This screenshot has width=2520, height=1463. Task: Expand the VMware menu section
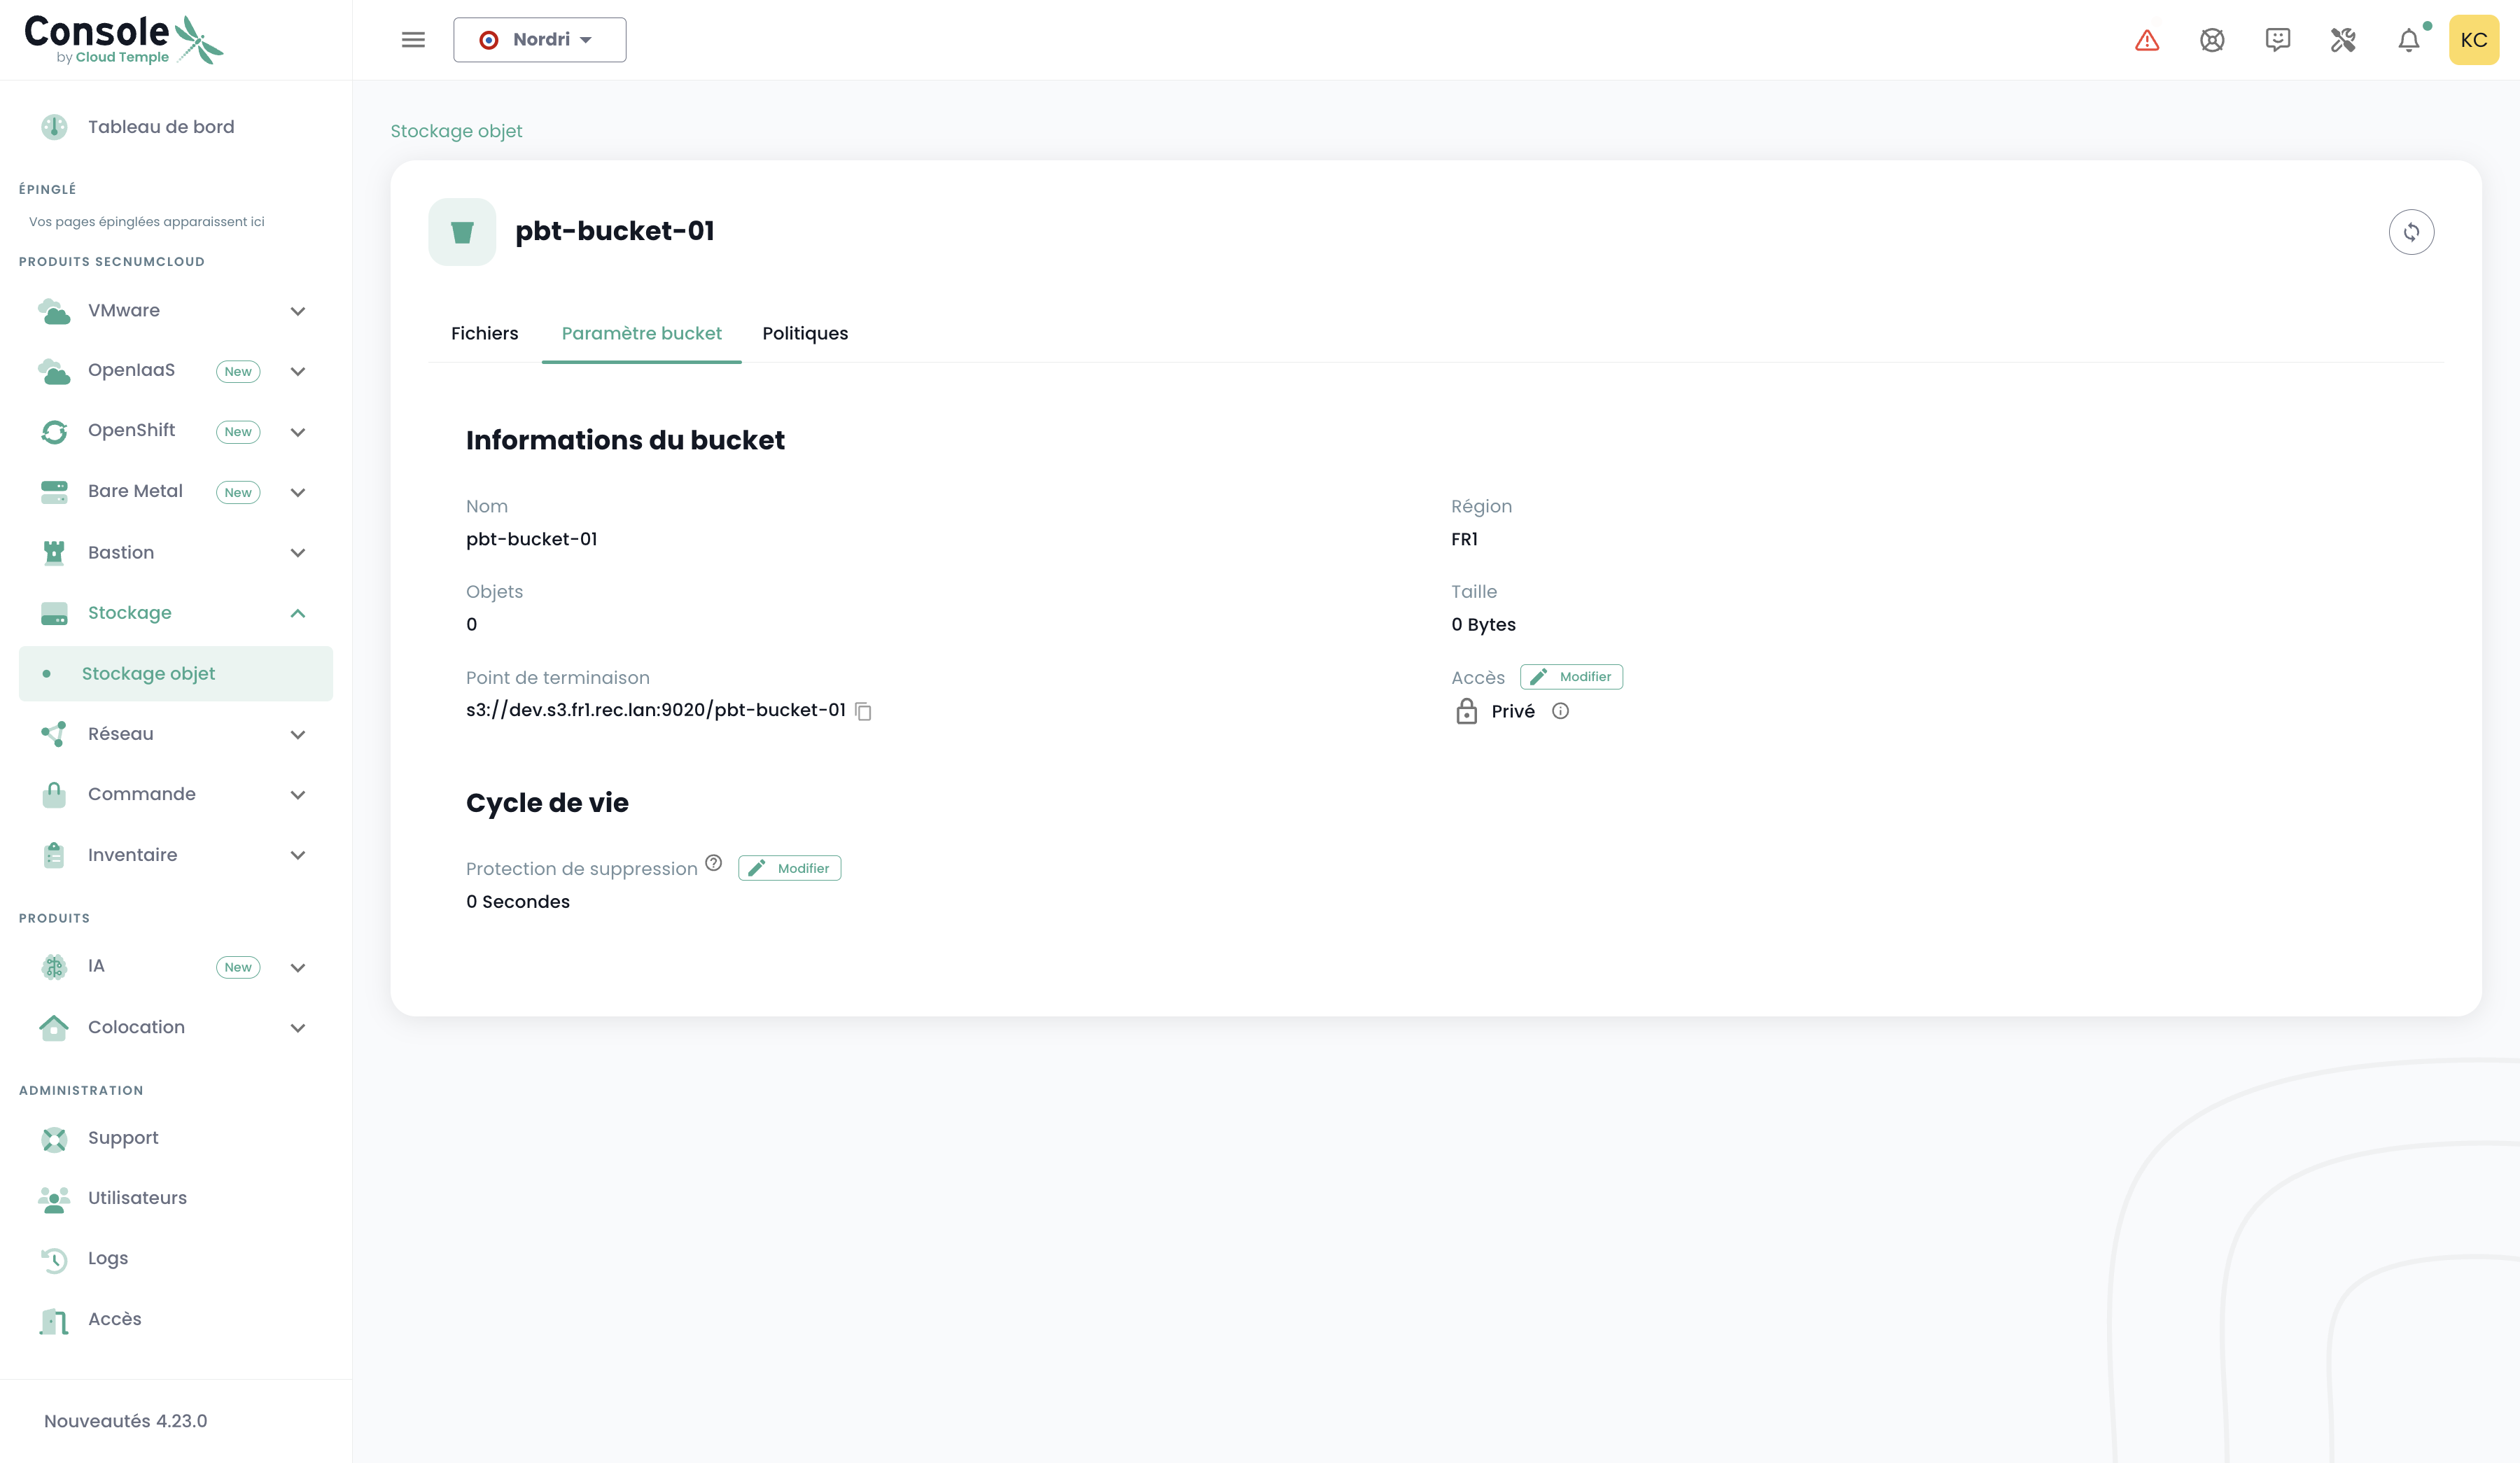click(x=297, y=311)
